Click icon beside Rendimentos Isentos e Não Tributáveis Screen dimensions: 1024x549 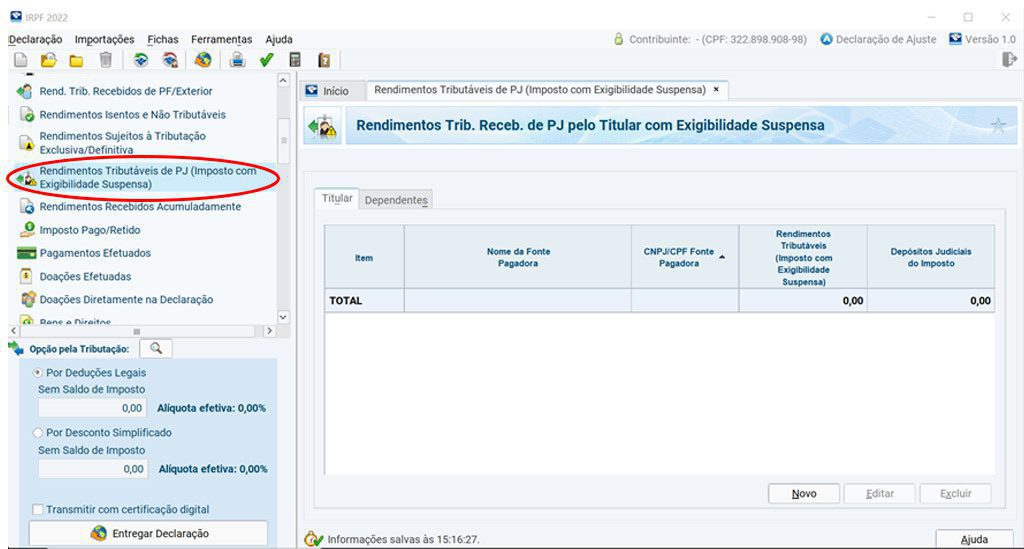tap(27, 114)
